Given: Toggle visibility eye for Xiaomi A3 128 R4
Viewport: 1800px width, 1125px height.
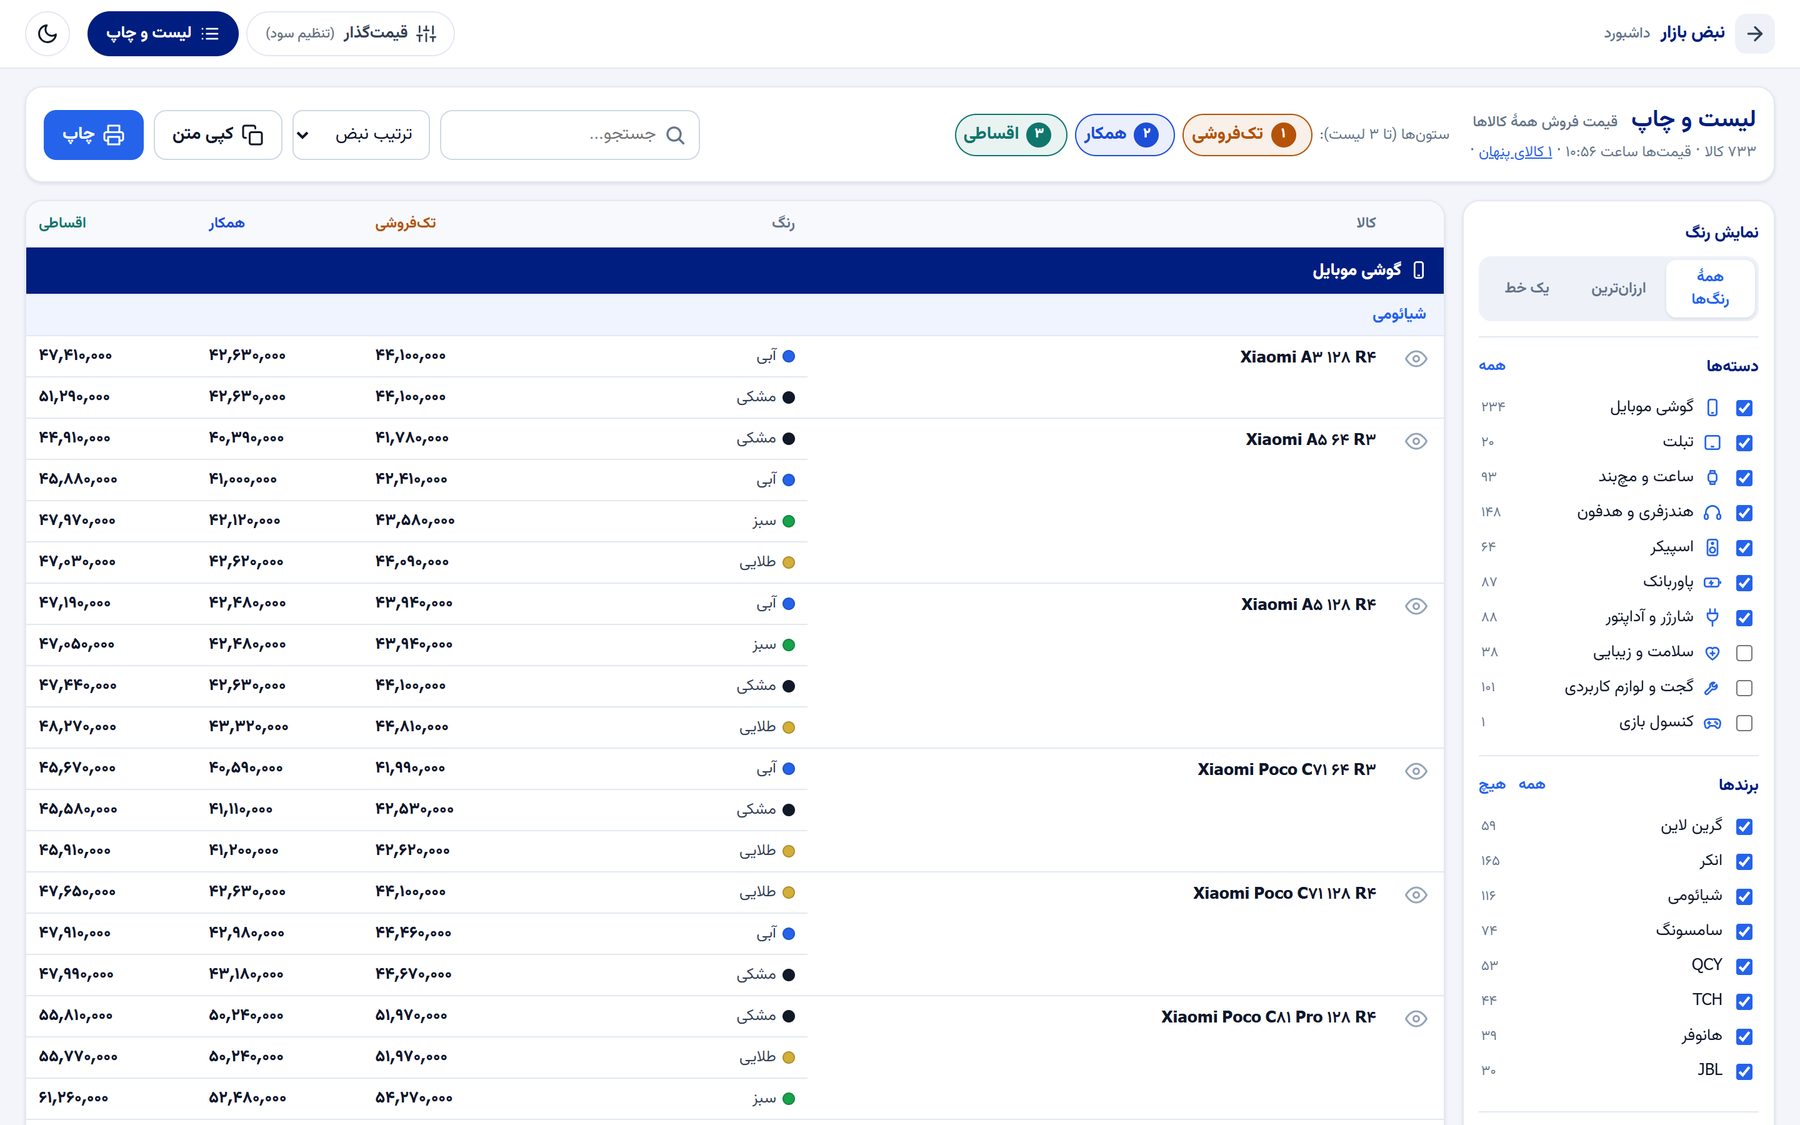Looking at the screenshot, I should (1416, 358).
